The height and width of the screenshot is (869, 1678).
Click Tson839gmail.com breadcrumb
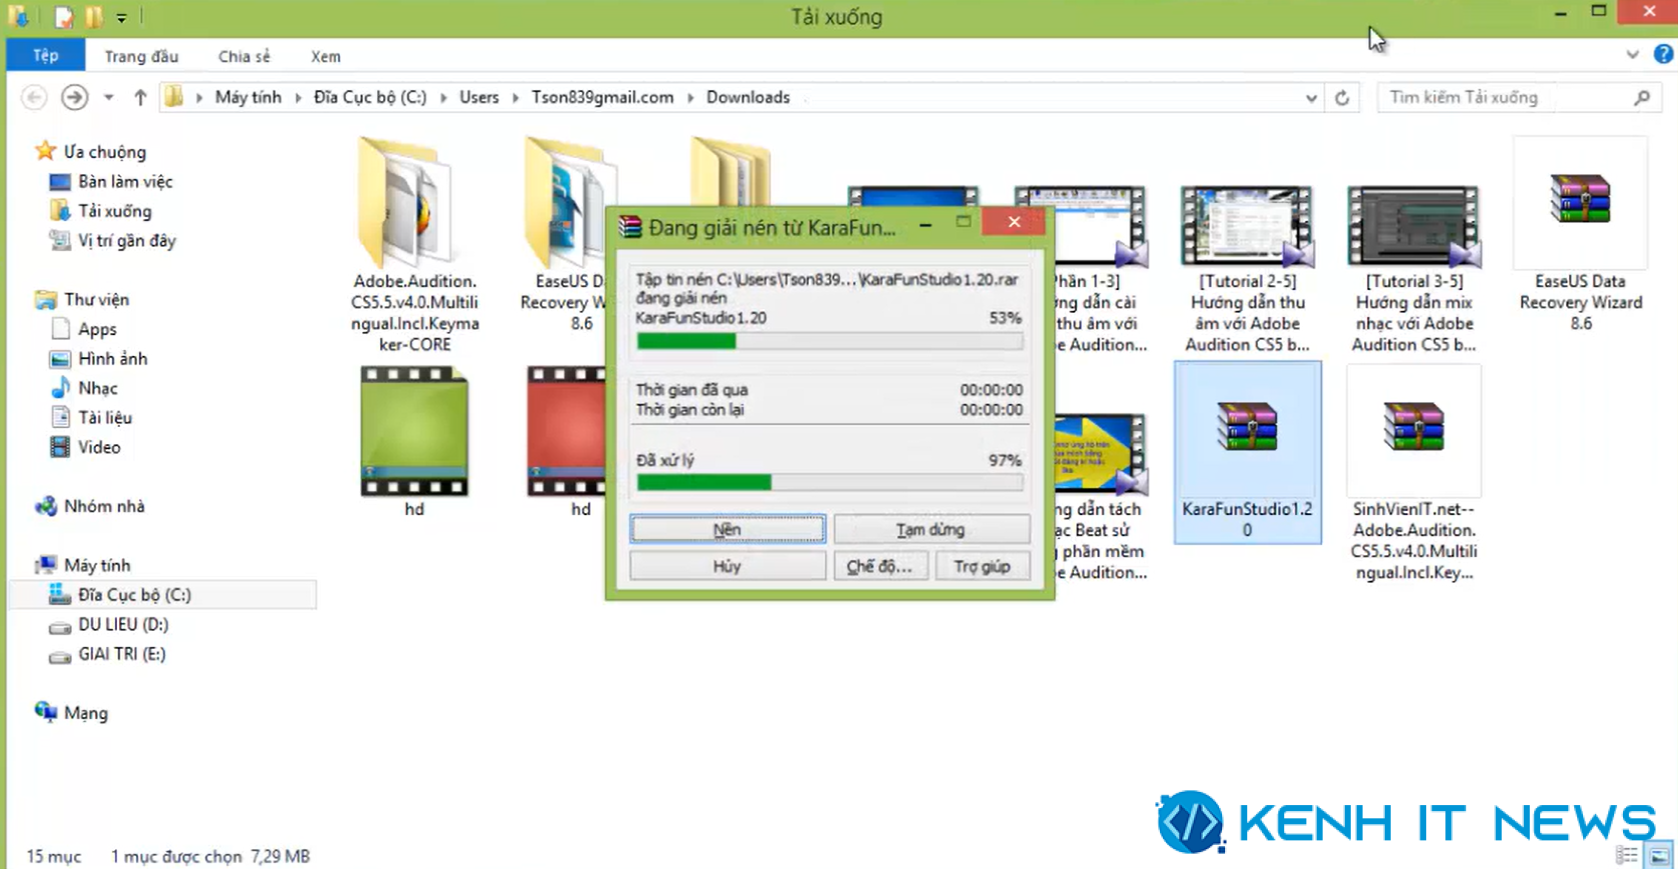[602, 97]
